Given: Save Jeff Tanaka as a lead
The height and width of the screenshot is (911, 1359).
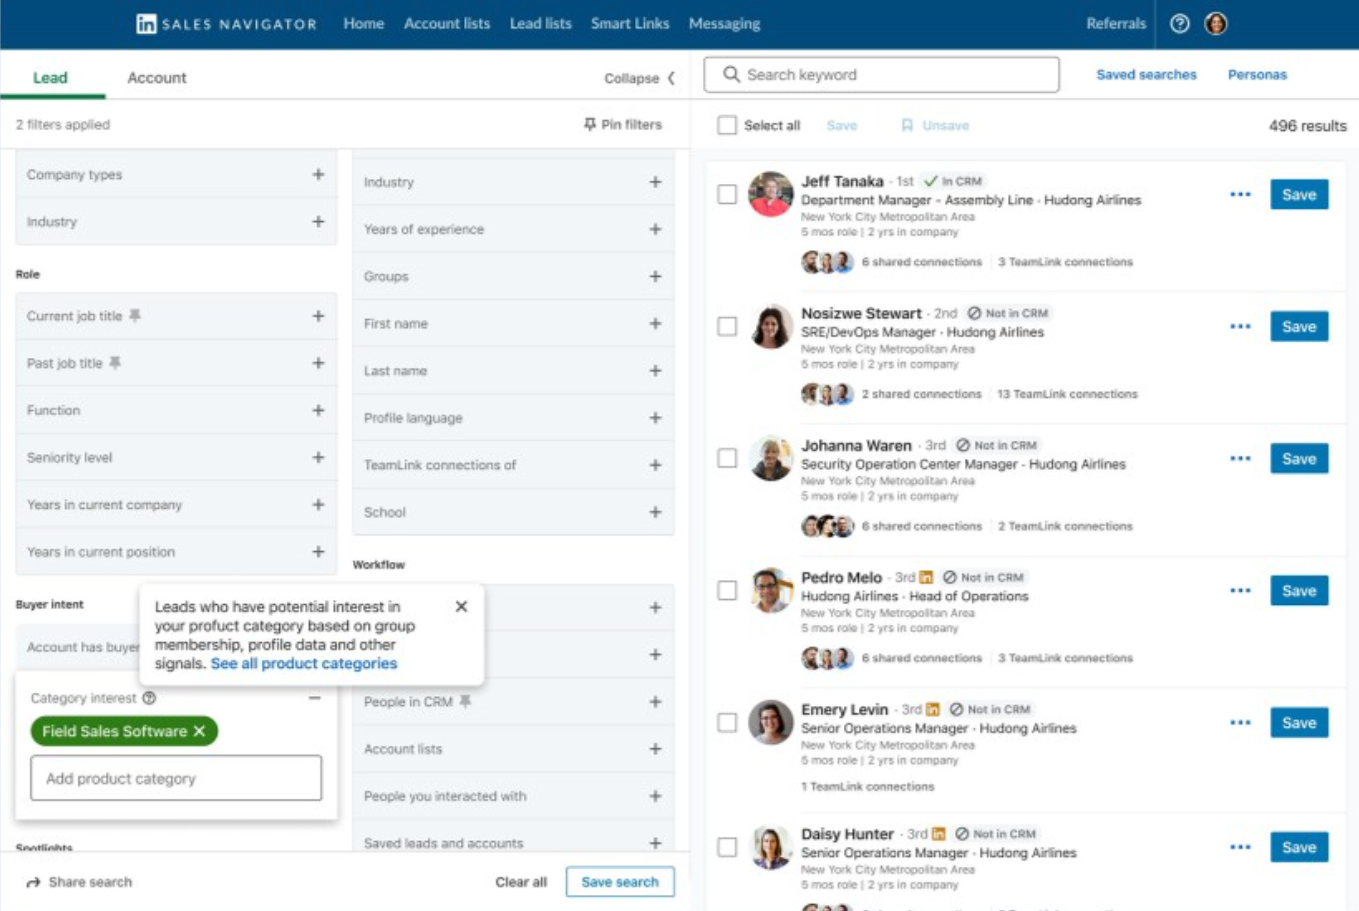Looking at the screenshot, I should pyautogui.click(x=1299, y=194).
